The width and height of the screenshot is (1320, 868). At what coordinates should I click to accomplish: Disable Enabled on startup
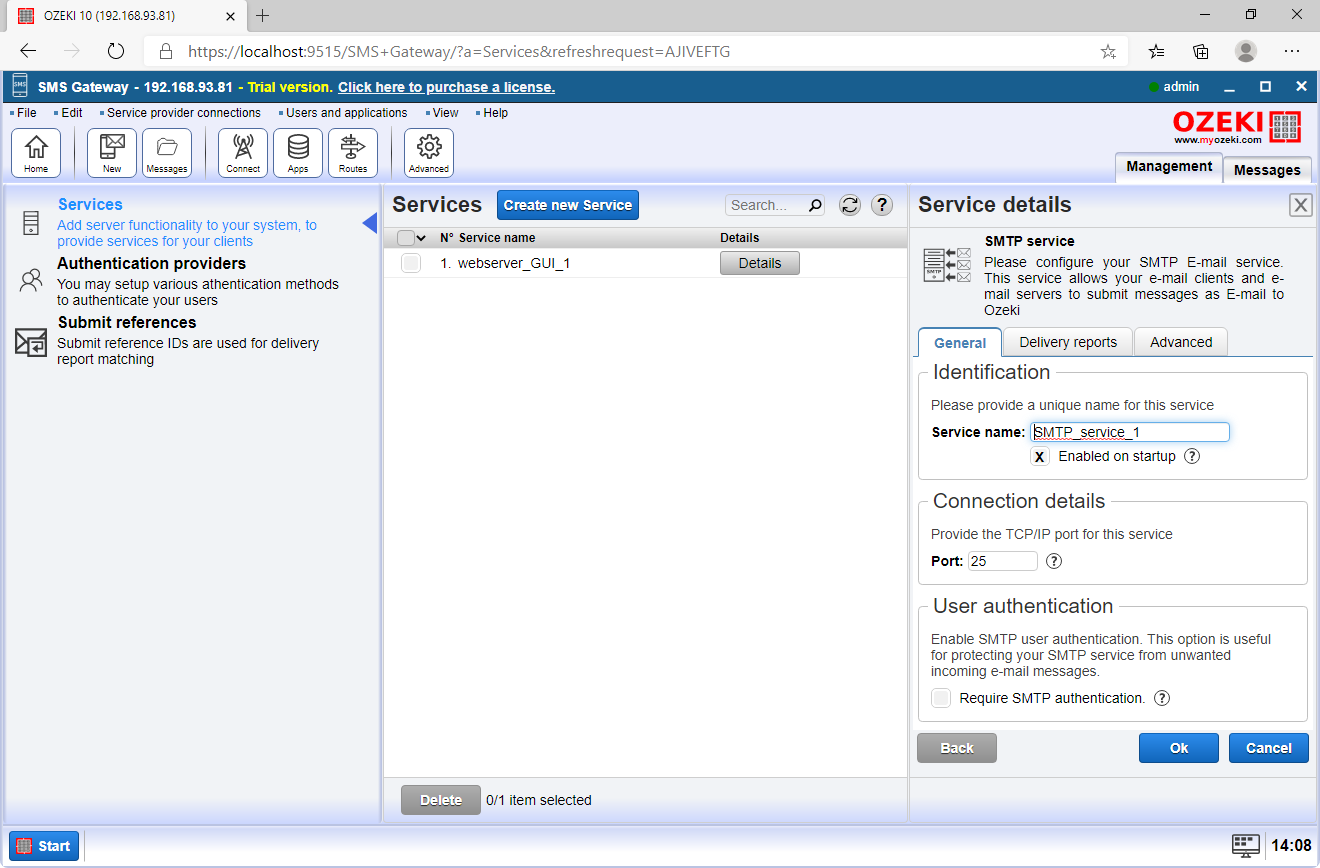pos(1039,456)
